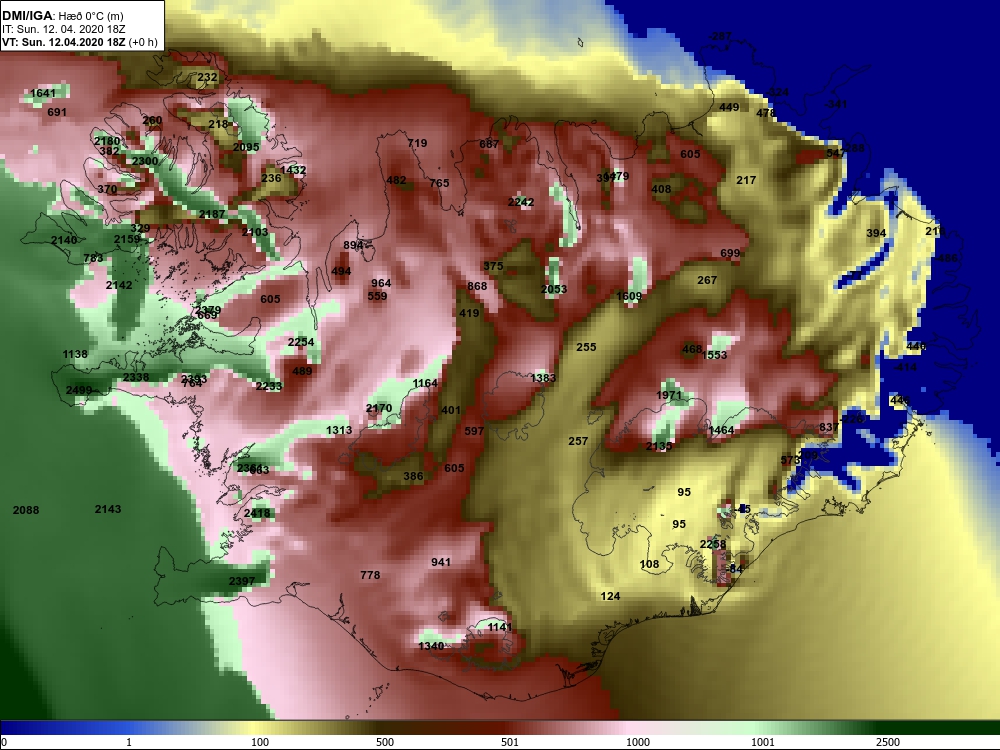
Task: Click the map value 1138
Action: 75,354
